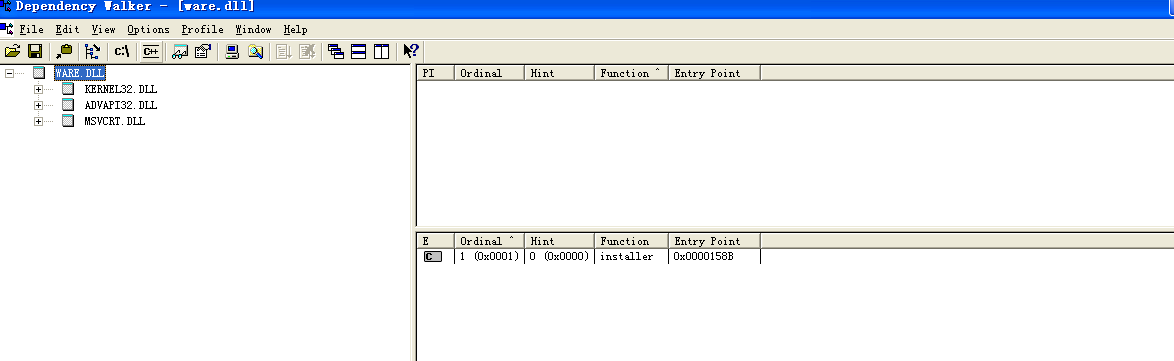1174x361 pixels.
Task: Select the ordinal cell 1 (0x0001)
Action: point(489,257)
